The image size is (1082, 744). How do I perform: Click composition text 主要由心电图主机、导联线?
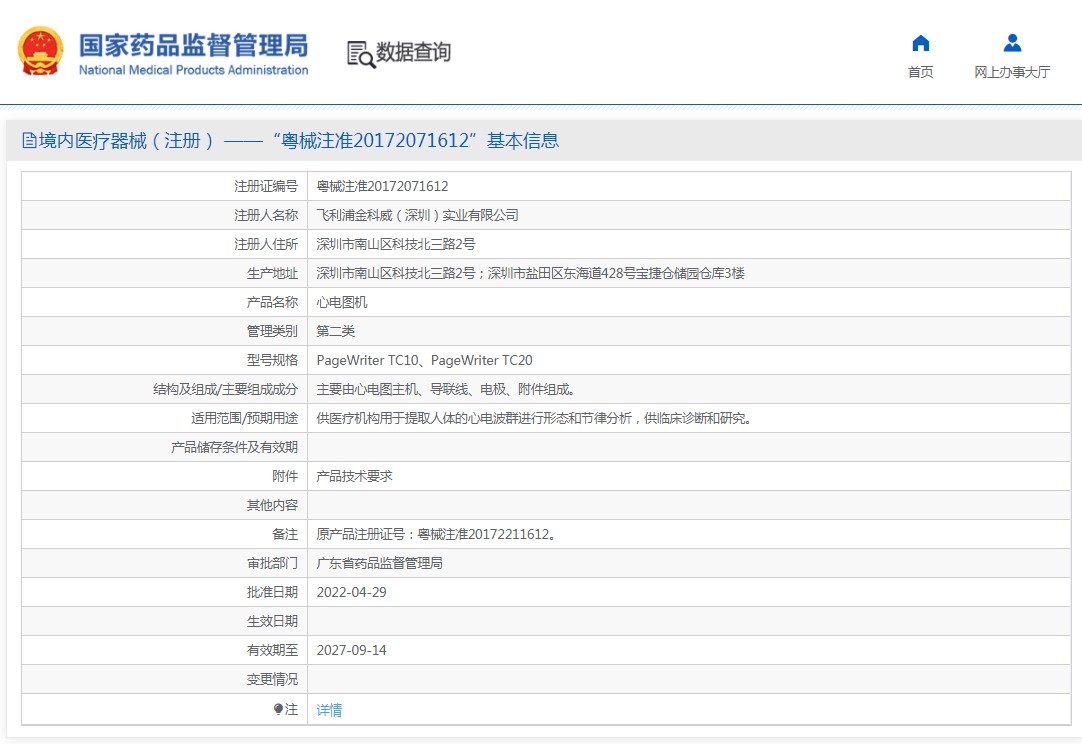pos(446,389)
